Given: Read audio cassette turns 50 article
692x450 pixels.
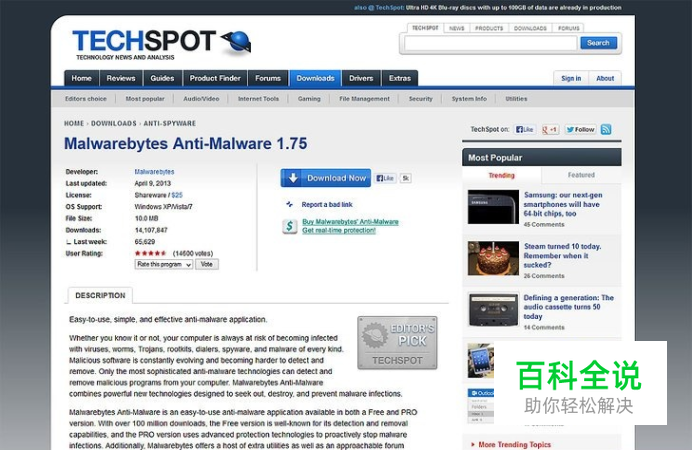Looking at the screenshot, I should pyautogui.click(x=568, y=307).
